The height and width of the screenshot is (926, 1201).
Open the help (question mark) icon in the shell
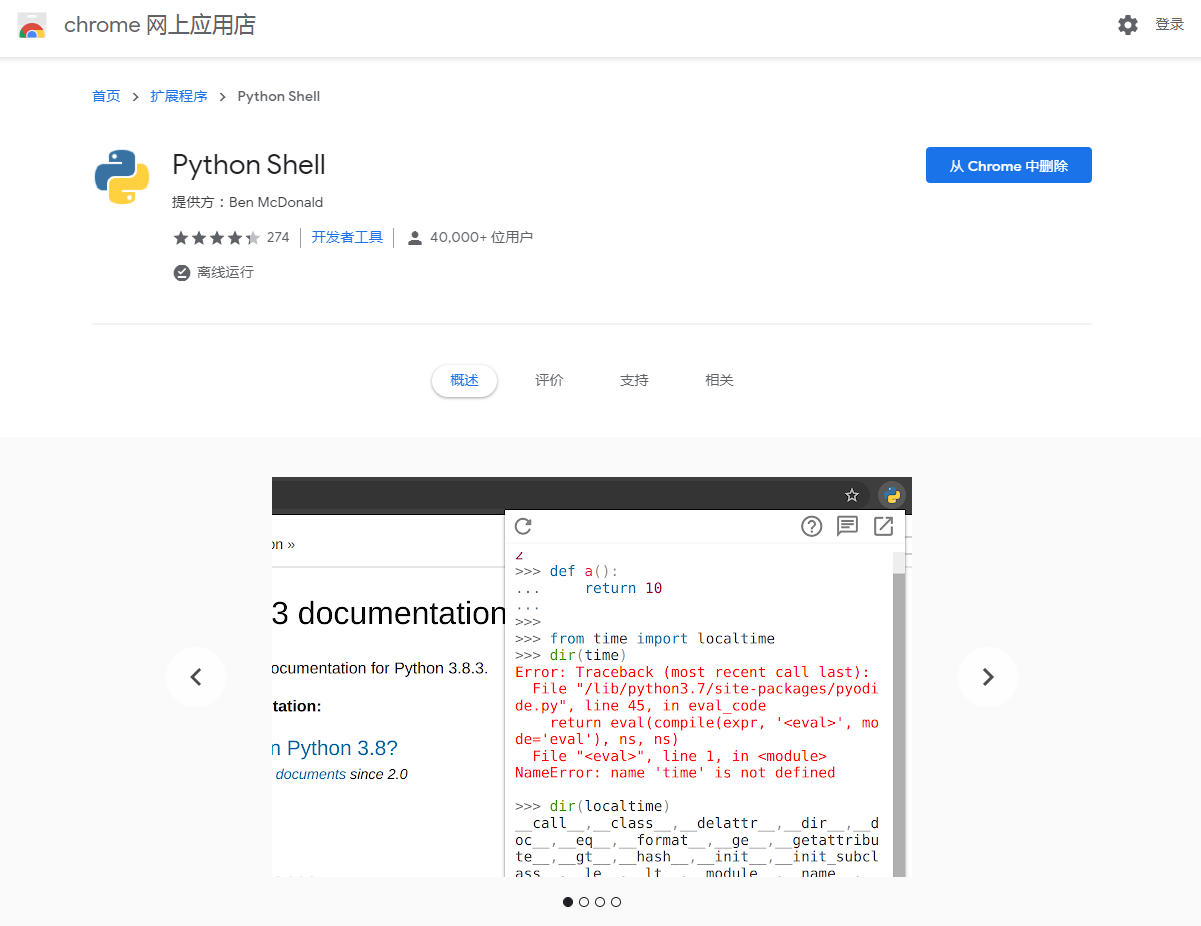pos(811,526)
